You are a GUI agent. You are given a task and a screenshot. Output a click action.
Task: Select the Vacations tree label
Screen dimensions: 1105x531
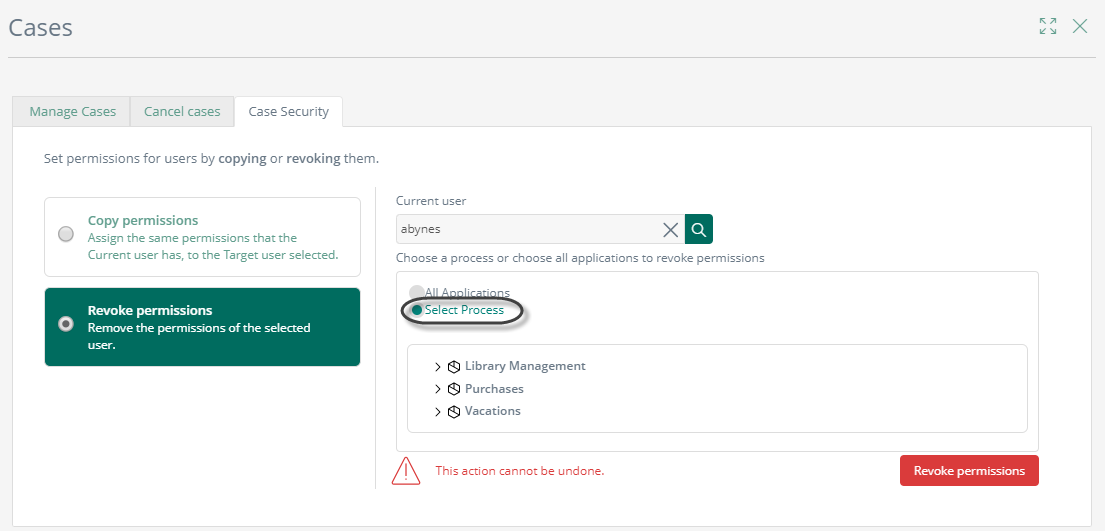[493, 410]
